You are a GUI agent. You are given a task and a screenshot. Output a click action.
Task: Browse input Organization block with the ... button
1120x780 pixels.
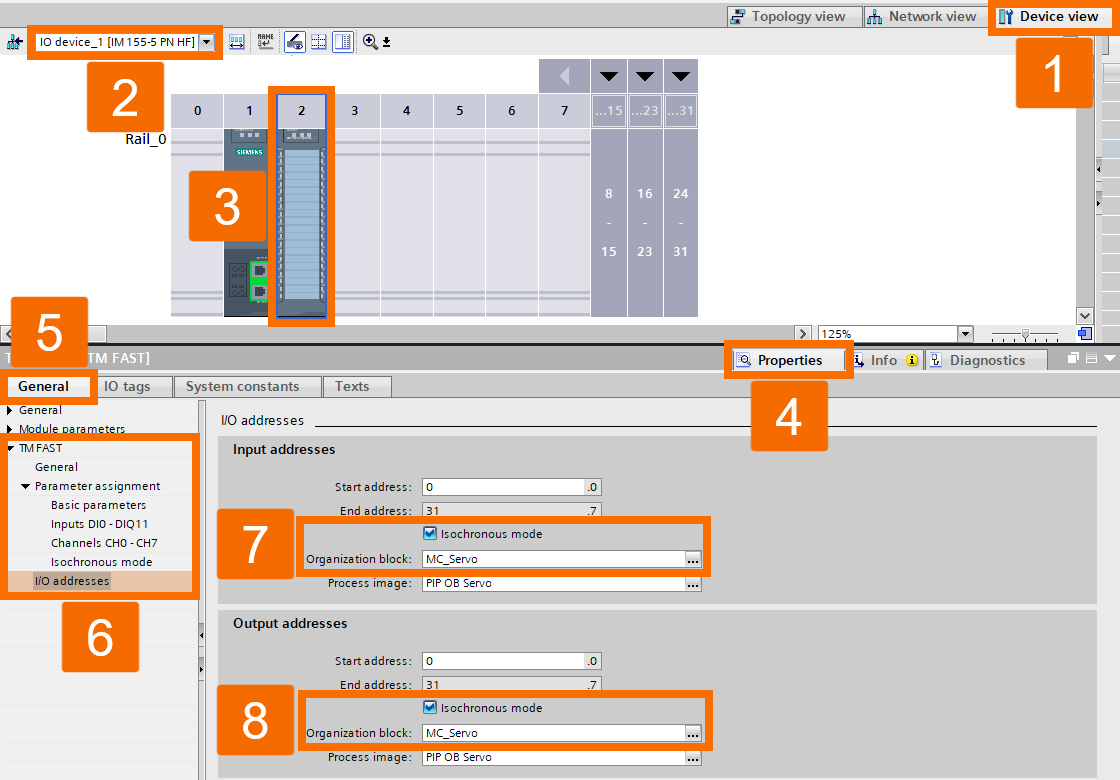[693, 559]
